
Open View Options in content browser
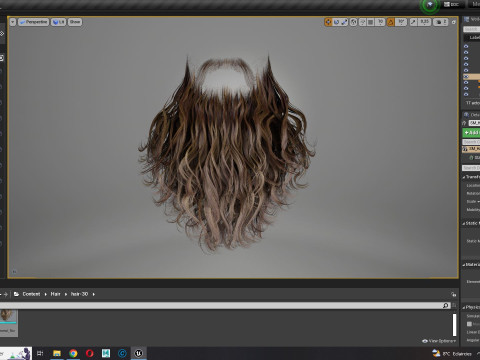pos(439,341)
